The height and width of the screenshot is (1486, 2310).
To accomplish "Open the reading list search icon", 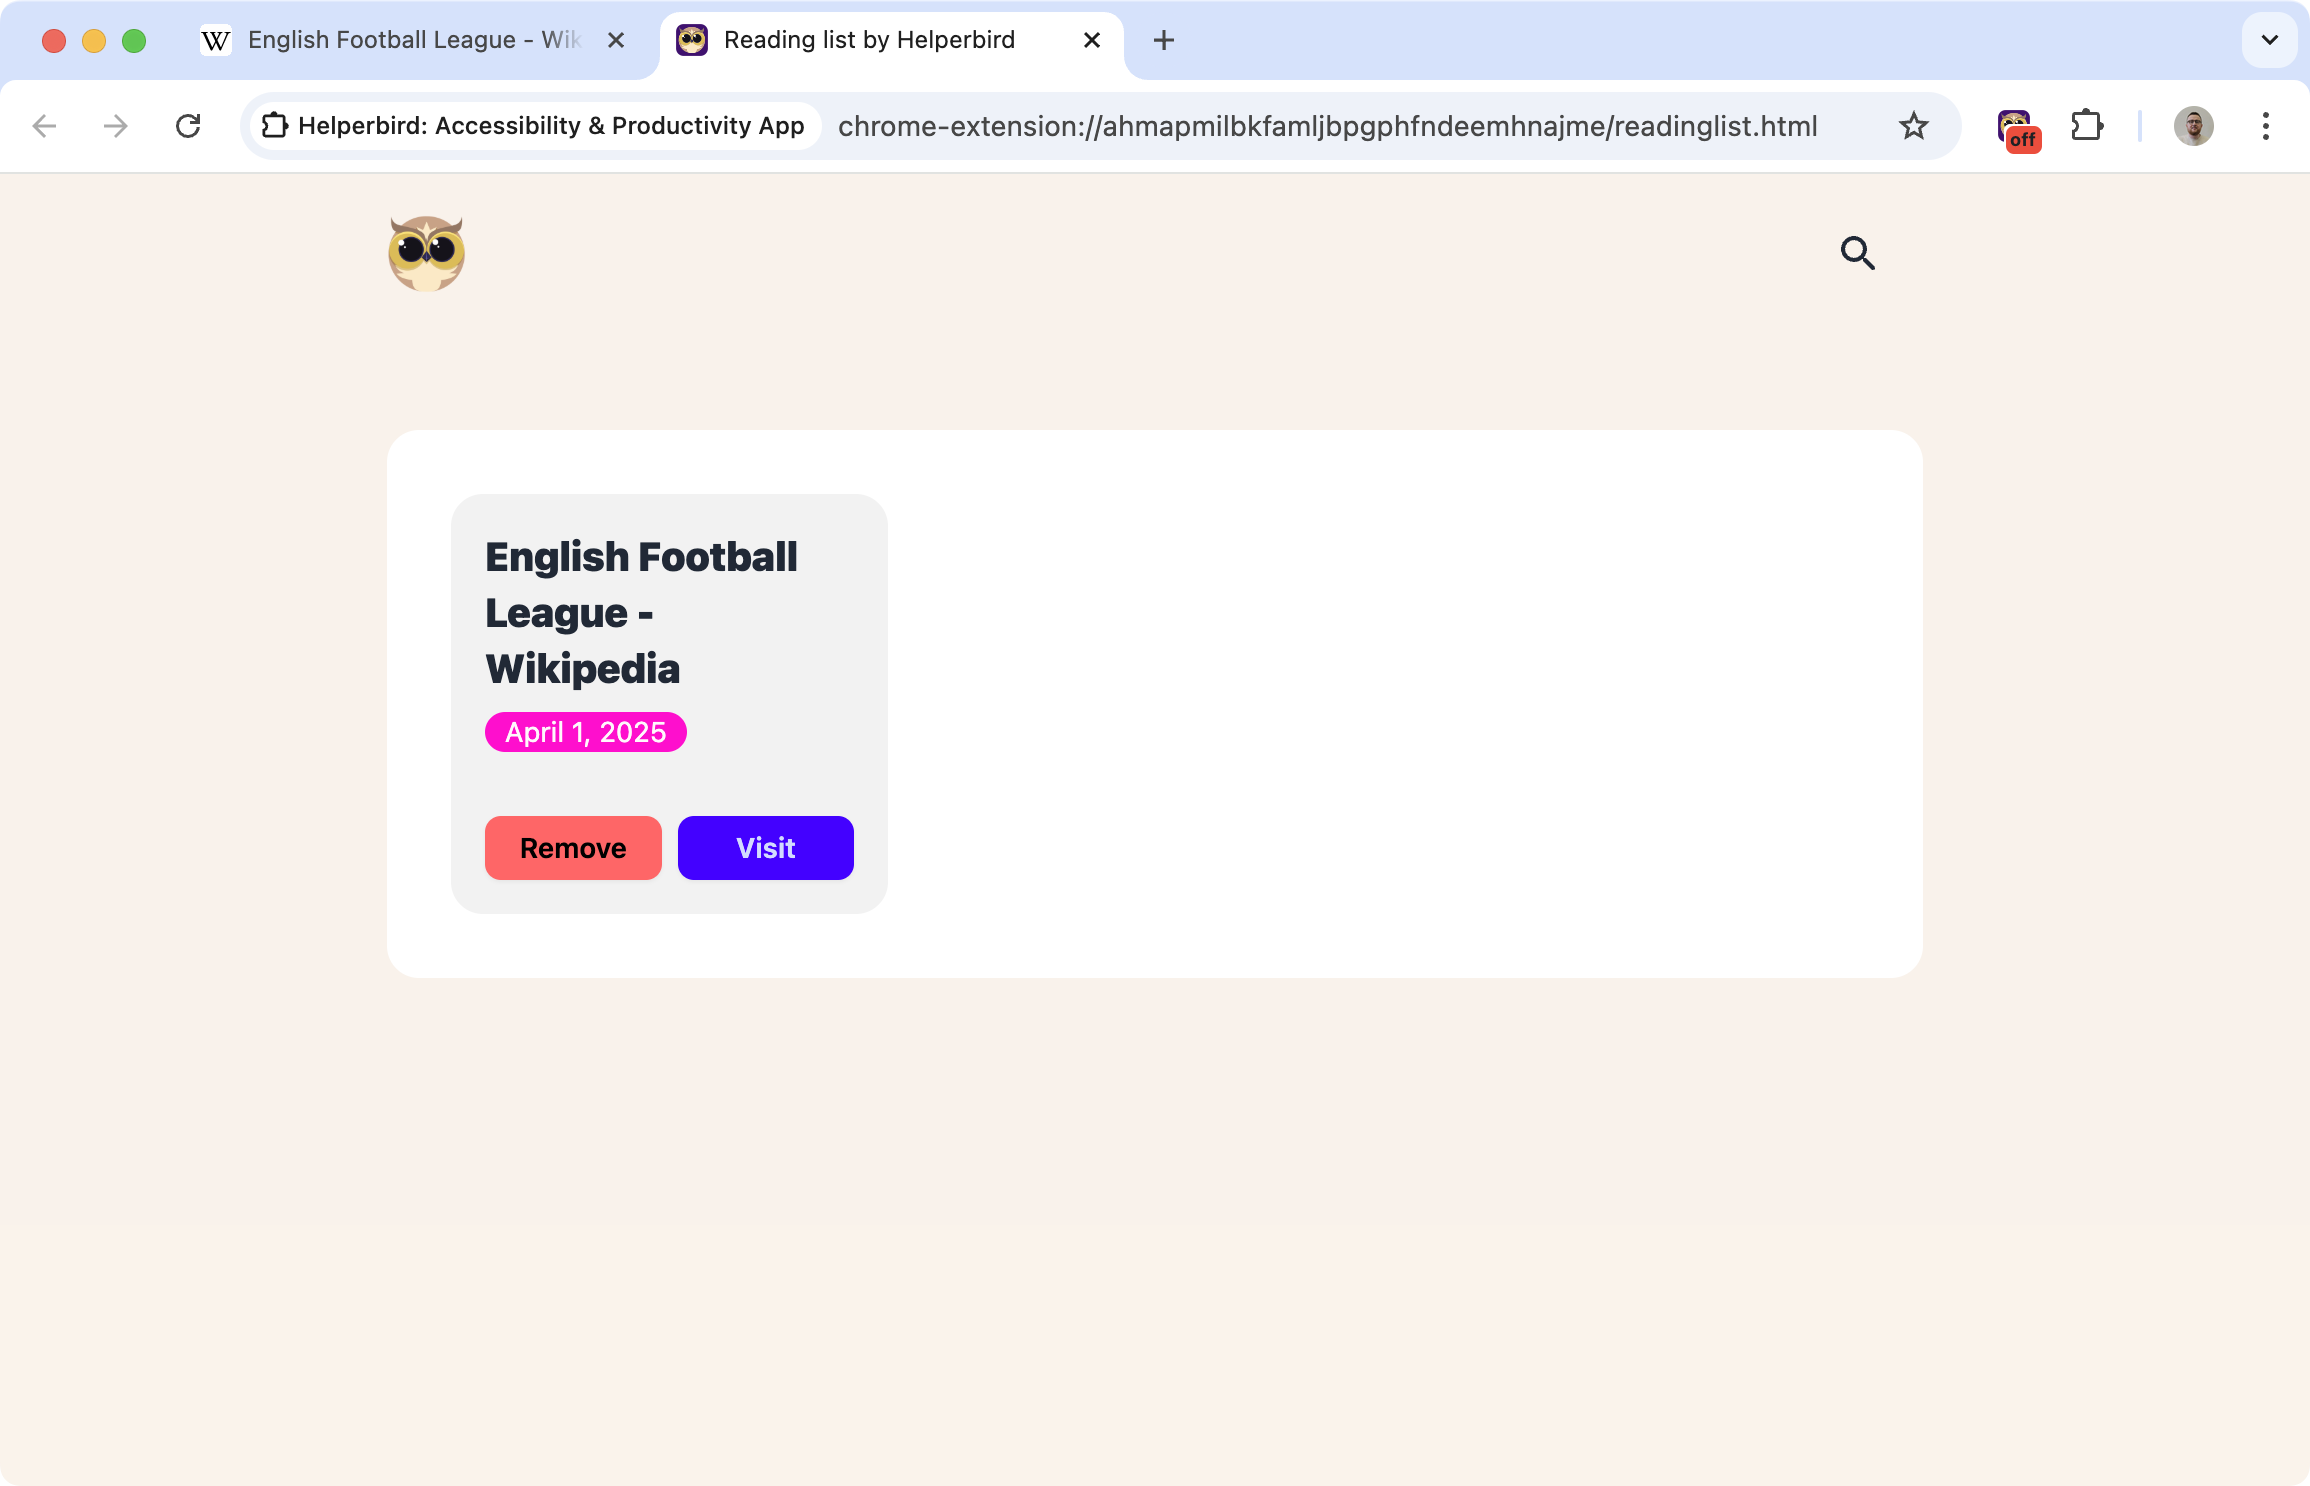I will pyautogui.click(x=1857, y=253).
